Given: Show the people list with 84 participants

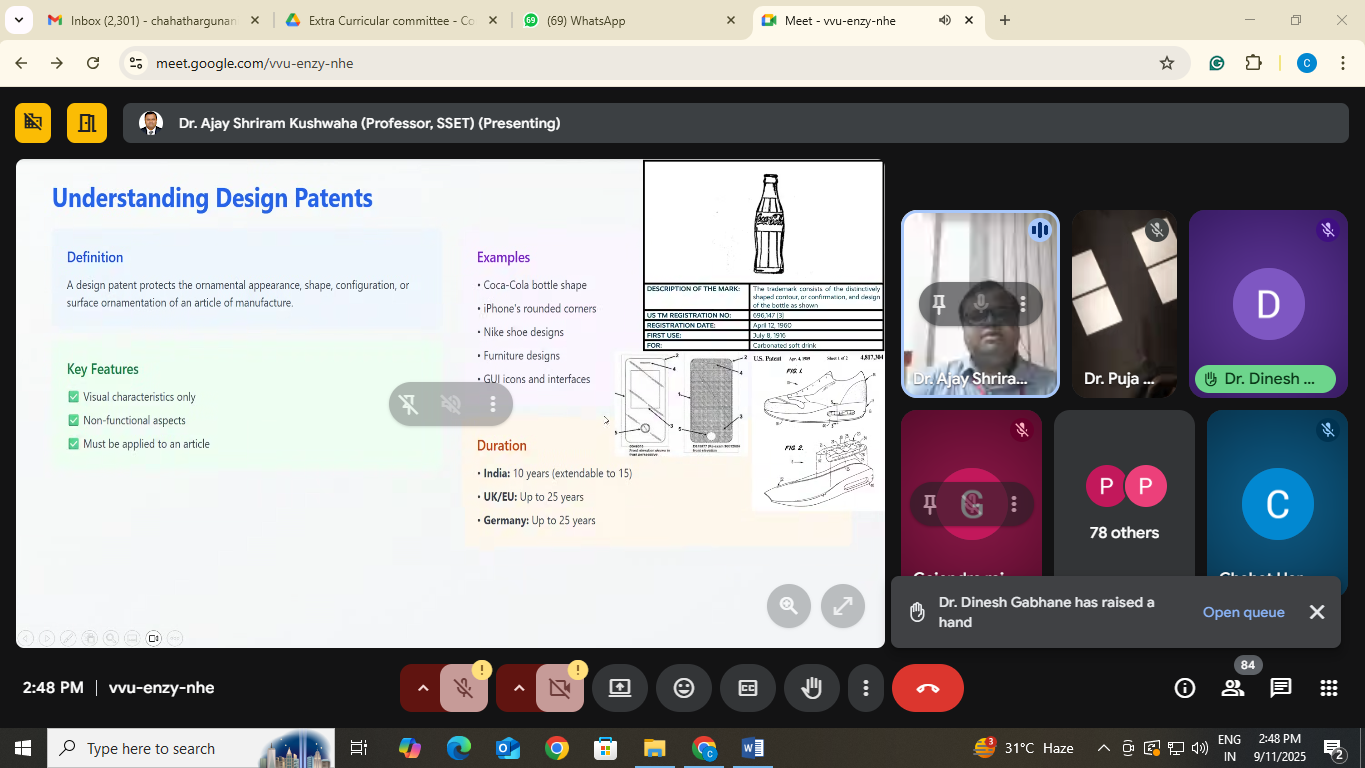Looking at the screenshot, I should click(x=1233, y=688).
